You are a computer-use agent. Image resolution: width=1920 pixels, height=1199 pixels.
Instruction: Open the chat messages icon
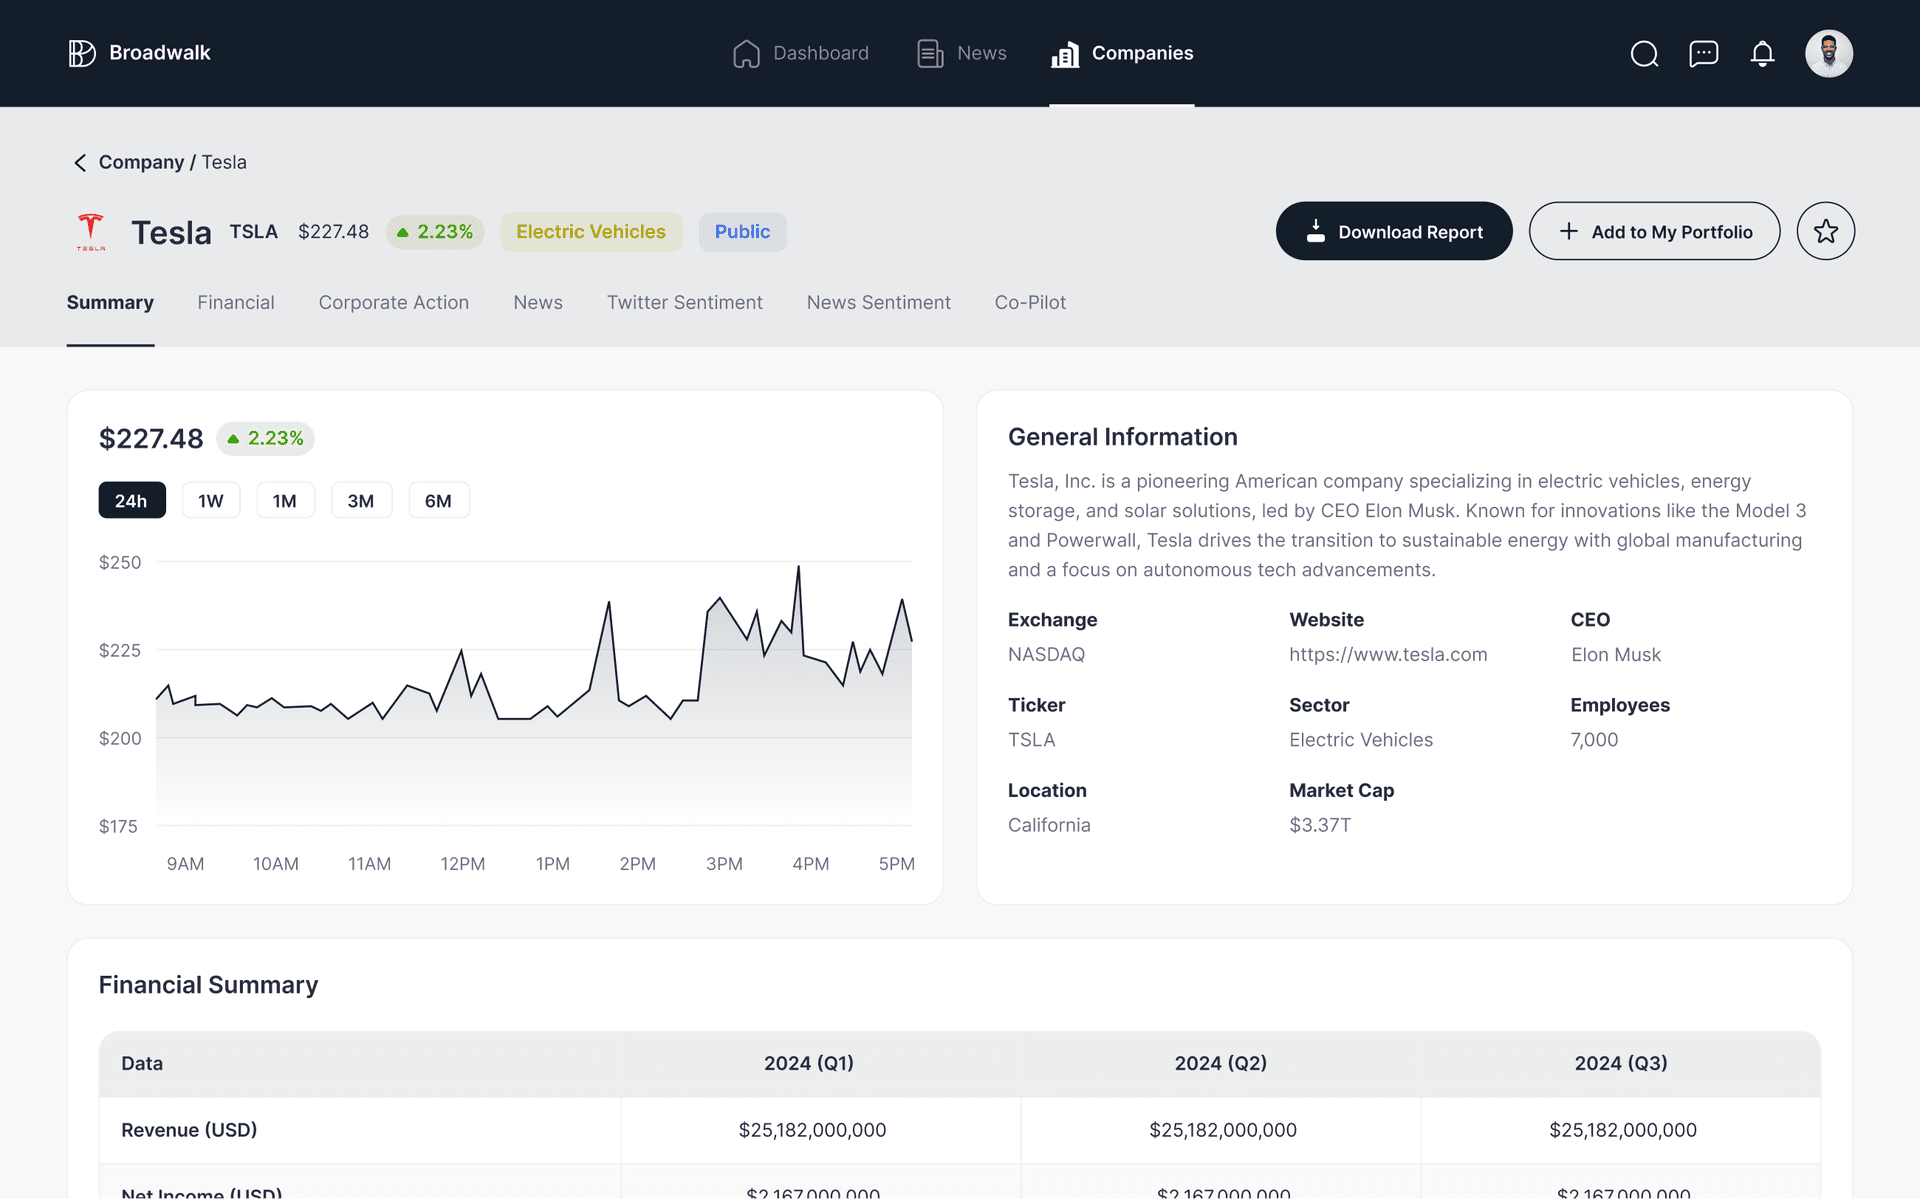click(x=1703, y=54)
